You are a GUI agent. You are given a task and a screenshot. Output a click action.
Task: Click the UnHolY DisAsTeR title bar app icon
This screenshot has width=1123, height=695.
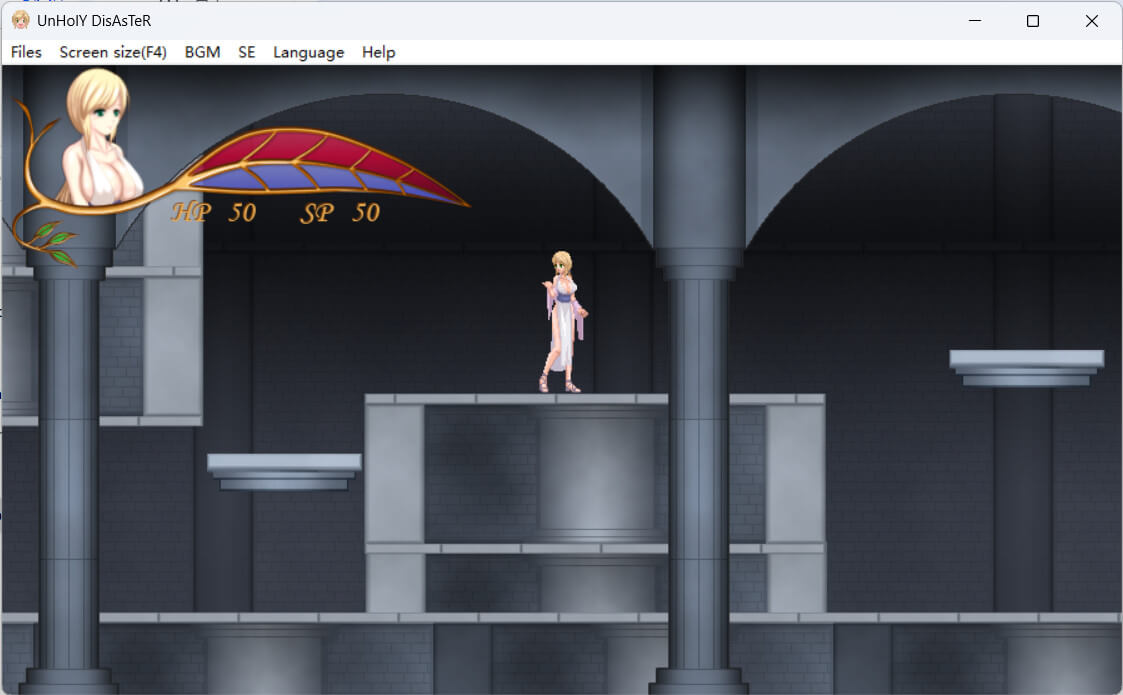[x=20, y=20]
